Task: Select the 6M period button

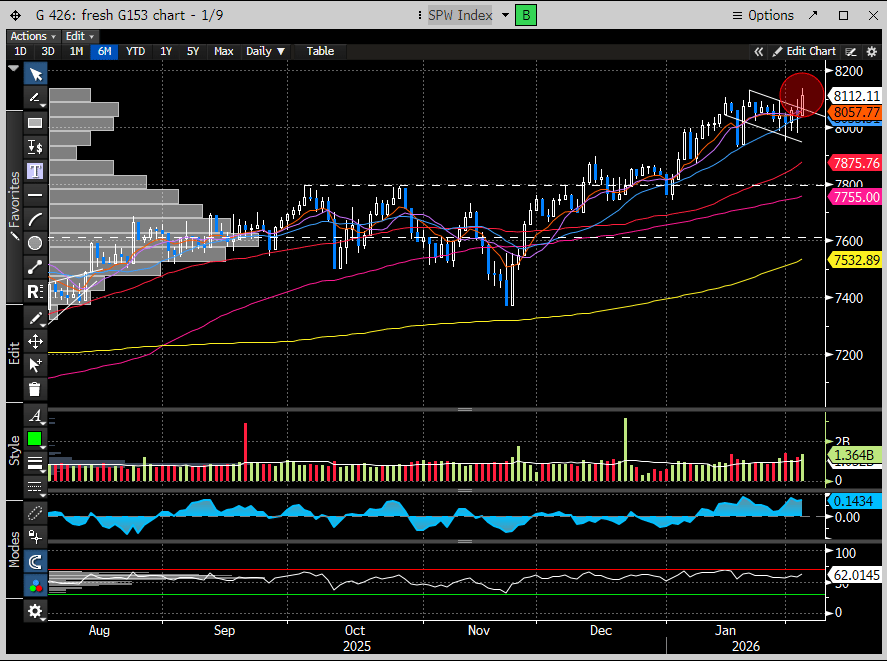Action: [105, 51]
